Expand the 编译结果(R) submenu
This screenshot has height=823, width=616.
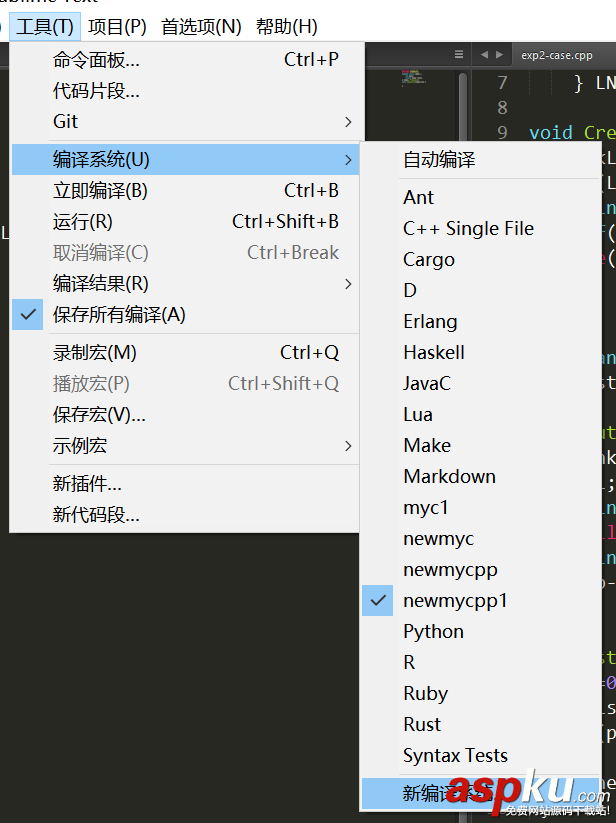tap(185, 284)
